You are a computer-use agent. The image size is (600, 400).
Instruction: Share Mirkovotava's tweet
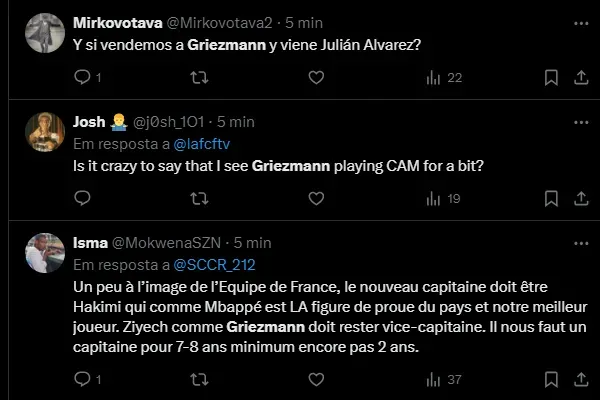tap(580, 77)
